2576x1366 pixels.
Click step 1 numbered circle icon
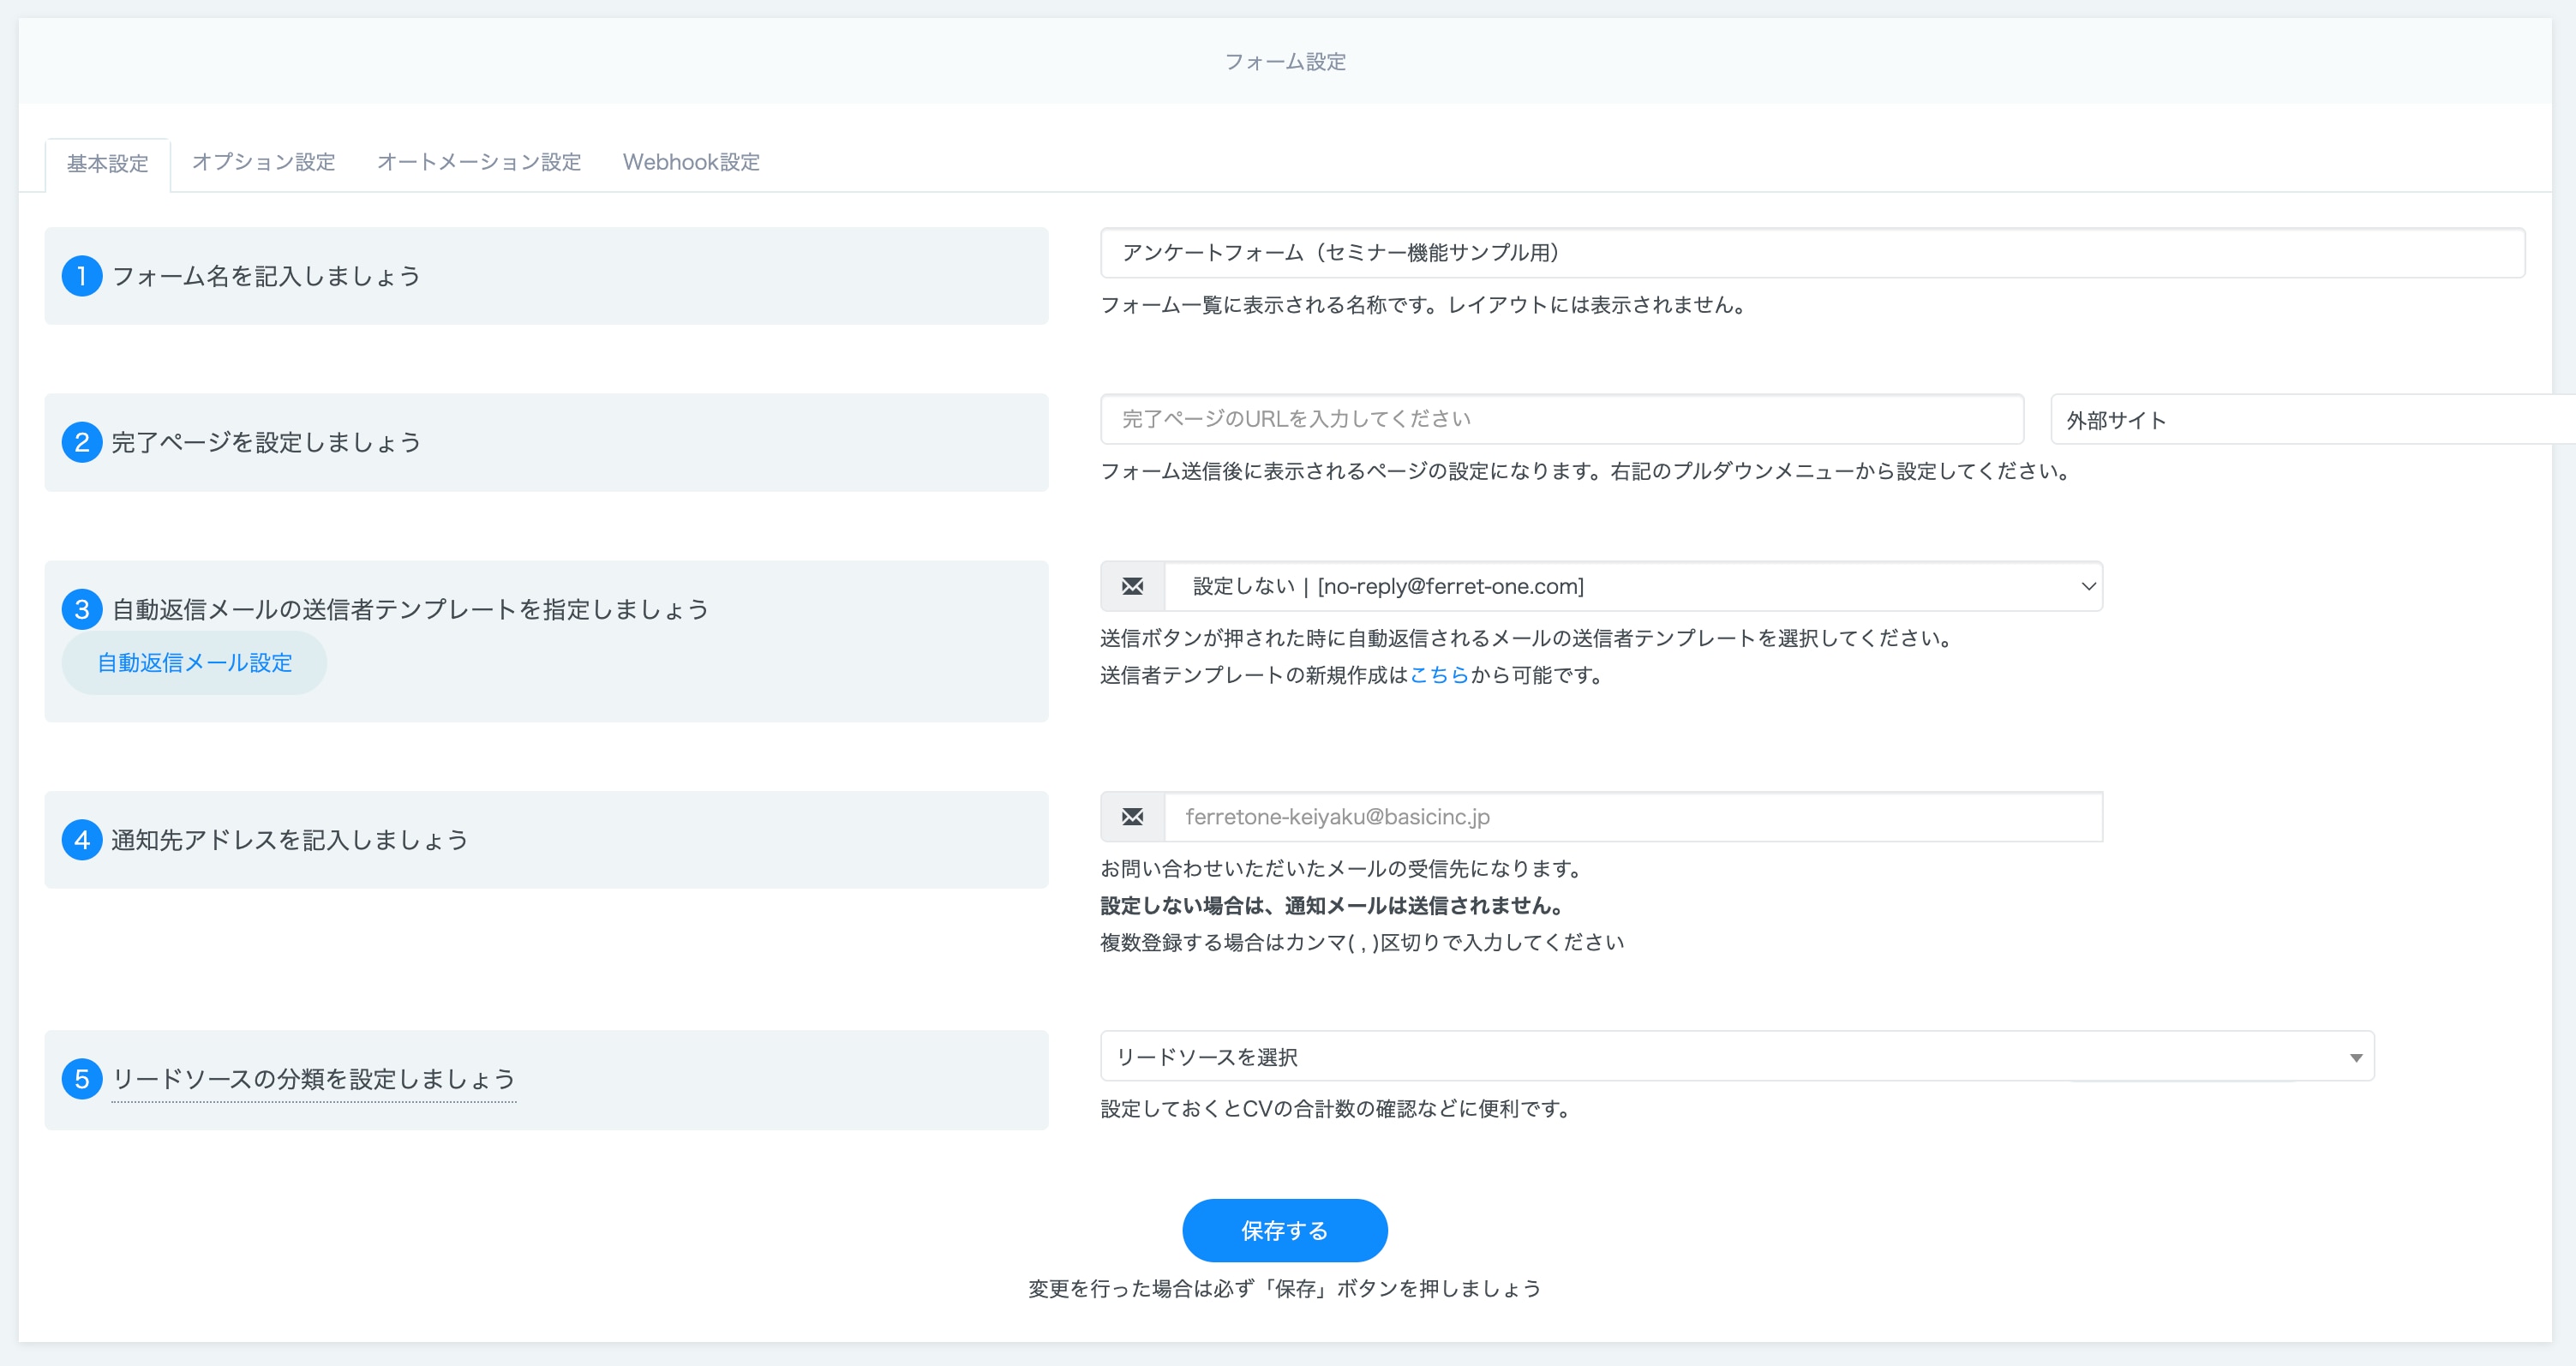tap(82, 276)
